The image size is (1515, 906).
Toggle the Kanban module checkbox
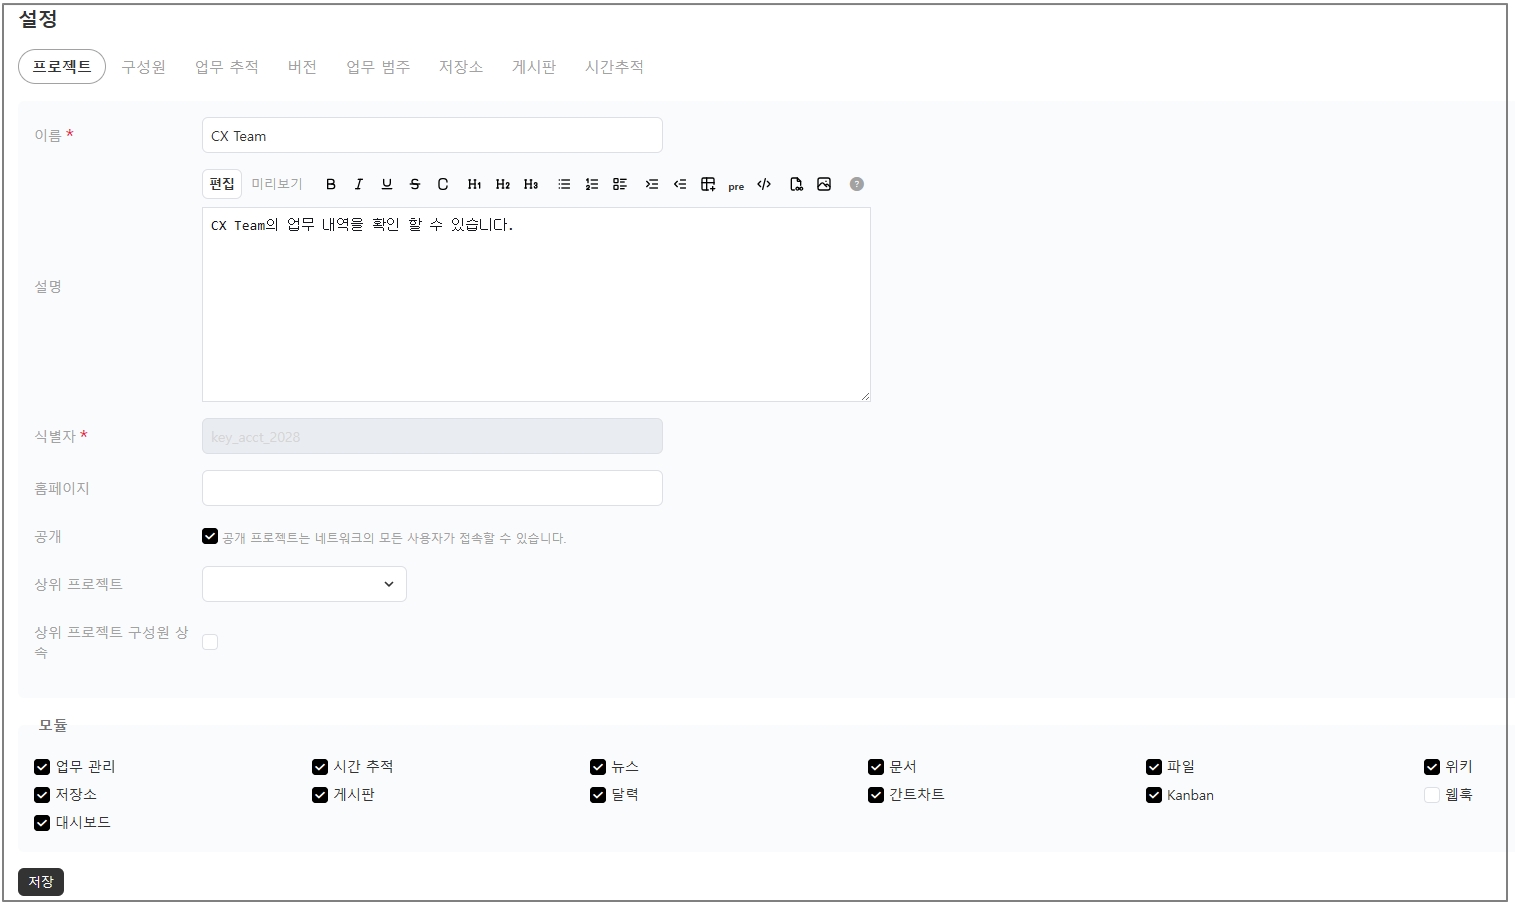(x=1154, y=795)
